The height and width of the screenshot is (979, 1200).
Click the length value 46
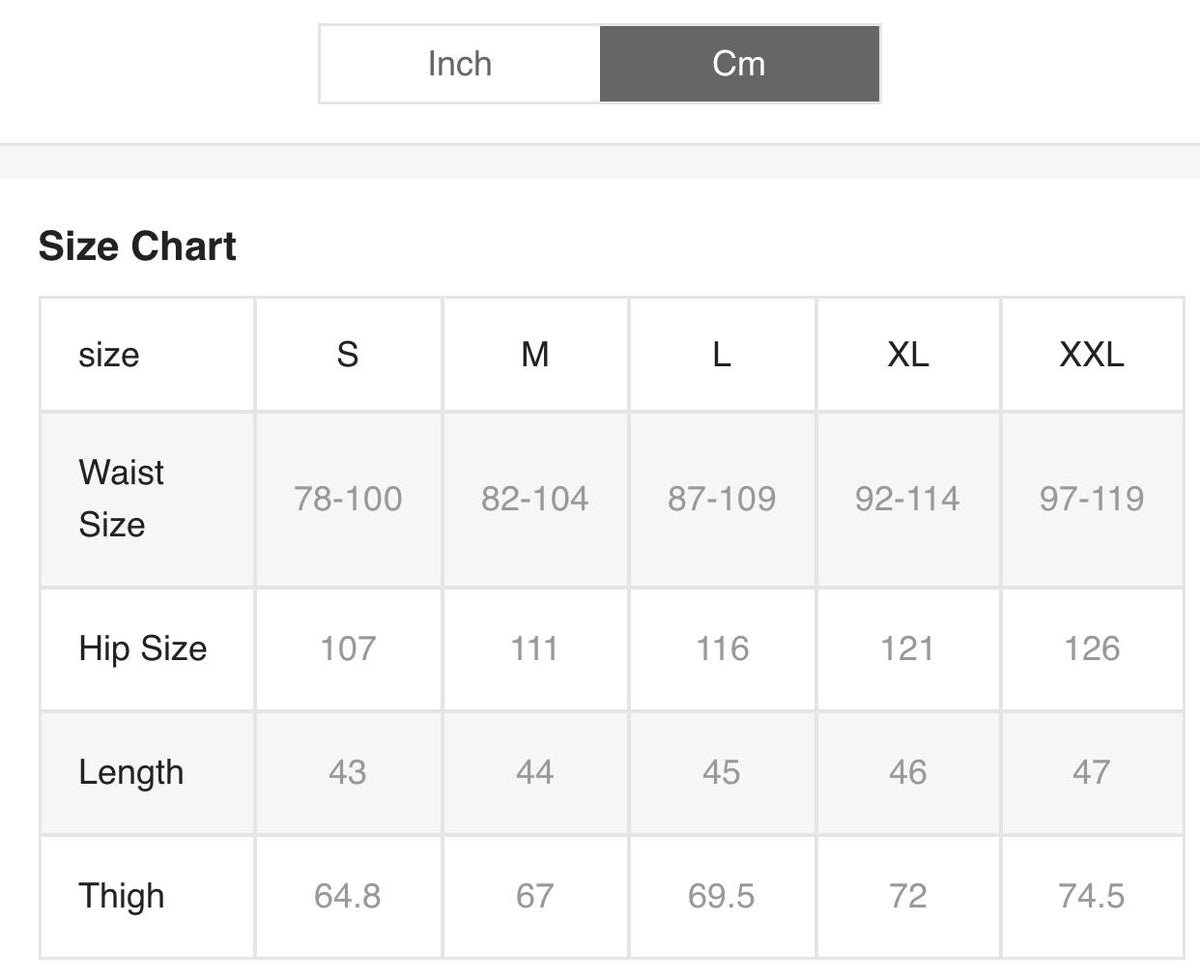[908, 772]
